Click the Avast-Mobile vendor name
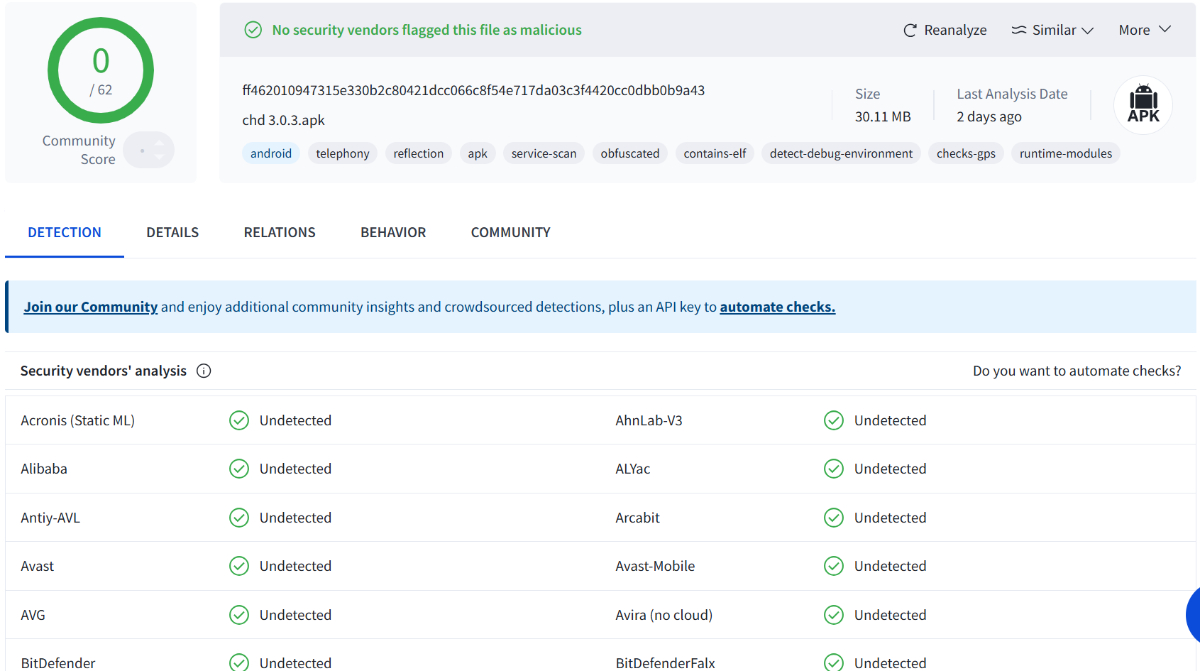Image resolution: width=1200 pixels, height=671 pixels. click(x=655, y=566)
